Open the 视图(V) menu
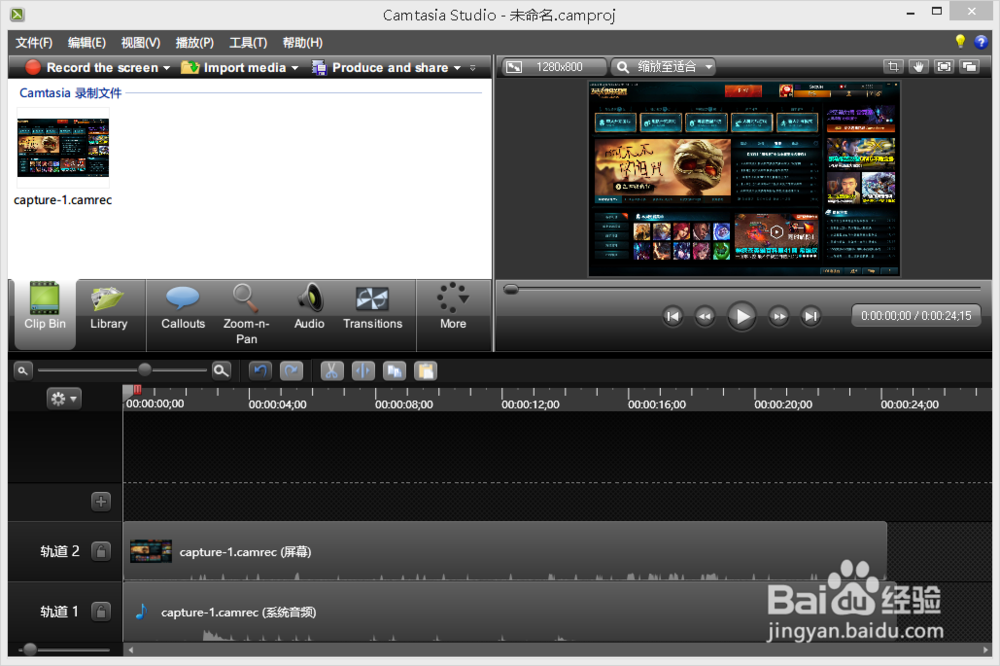 tap(140, 43)
